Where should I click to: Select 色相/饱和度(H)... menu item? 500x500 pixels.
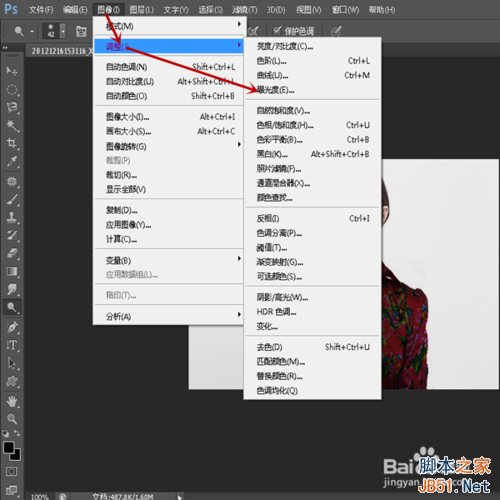coord(312,125)
